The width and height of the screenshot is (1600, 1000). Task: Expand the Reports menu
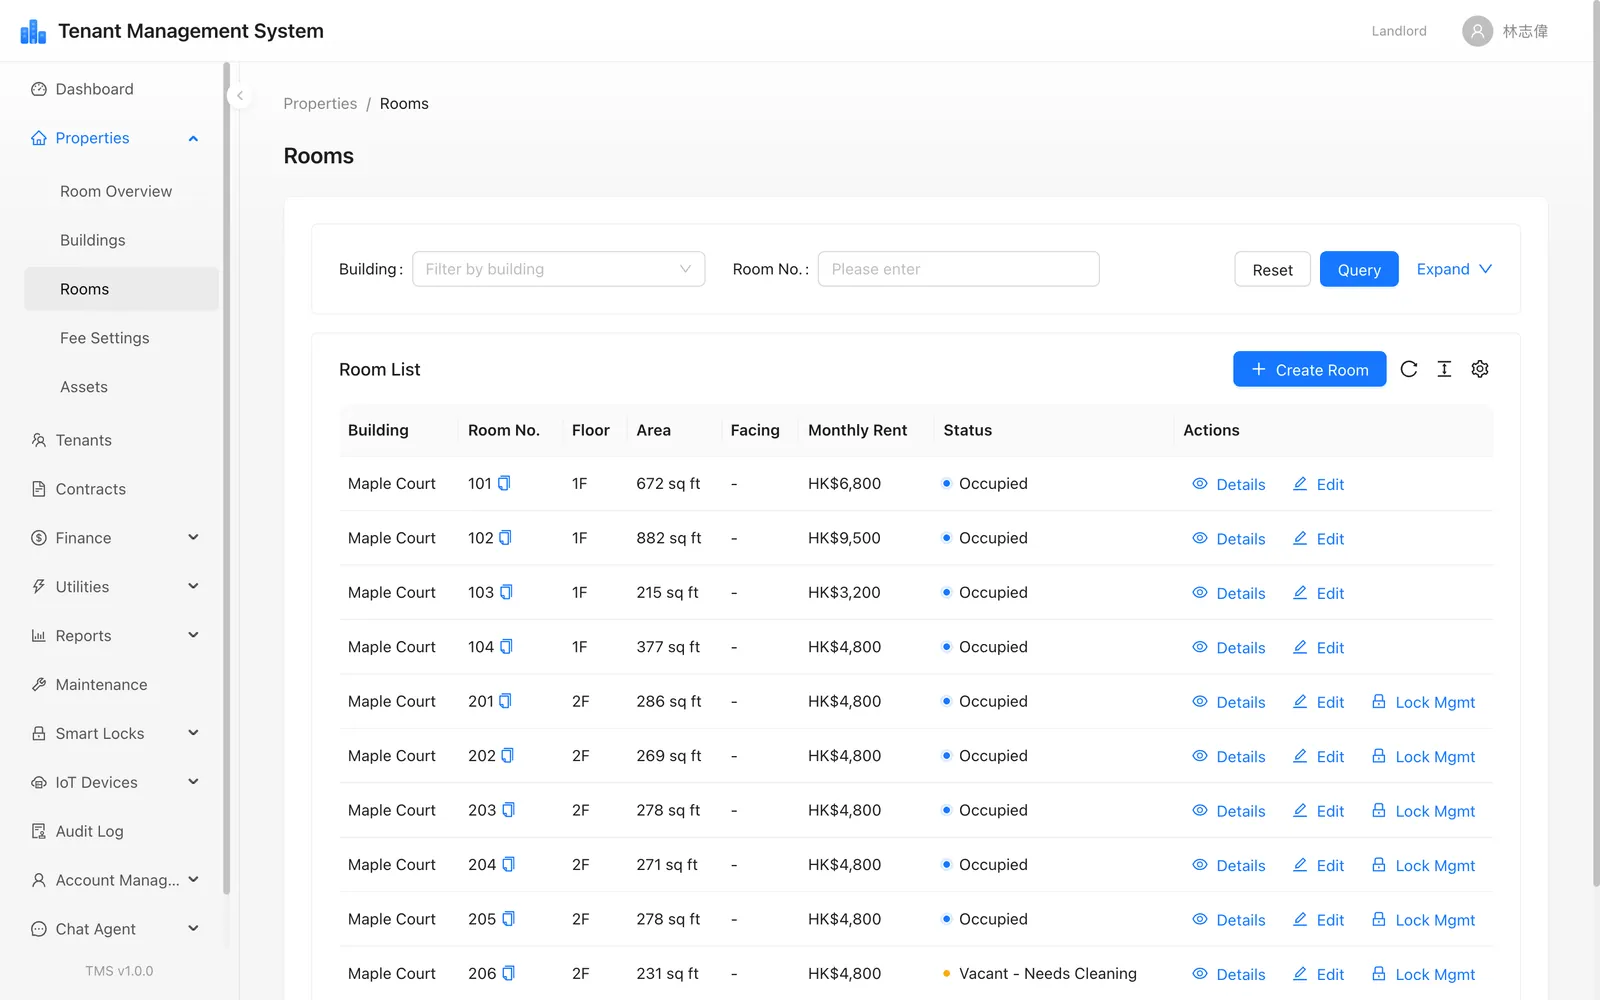click(120, 636)
